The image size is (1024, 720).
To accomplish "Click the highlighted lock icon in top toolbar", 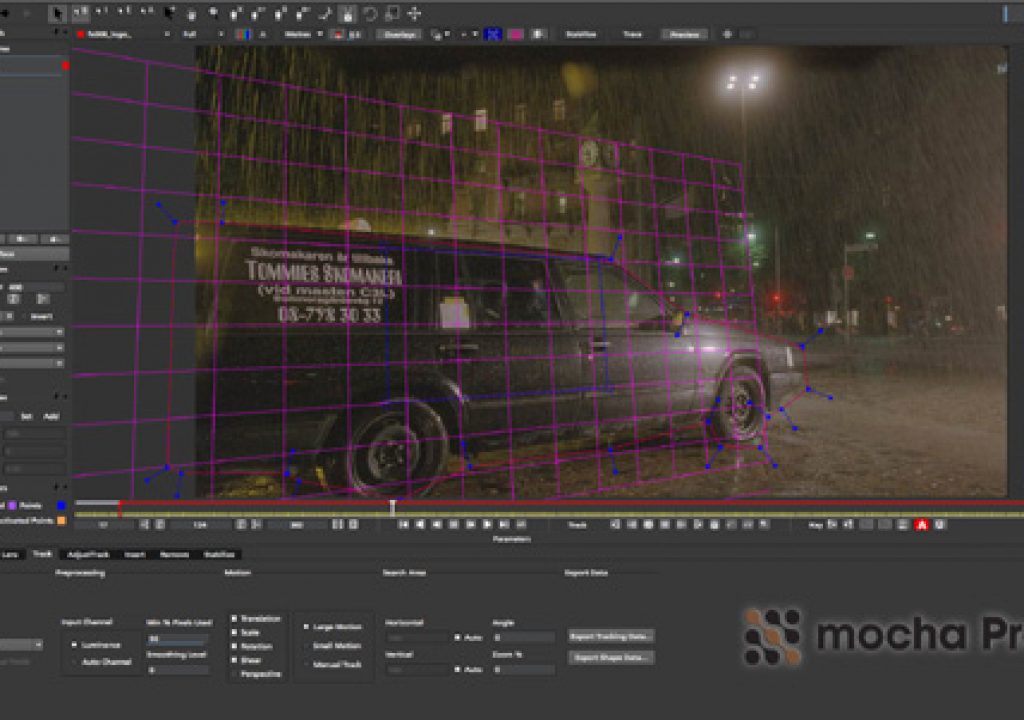I will (x=347, y=14).
